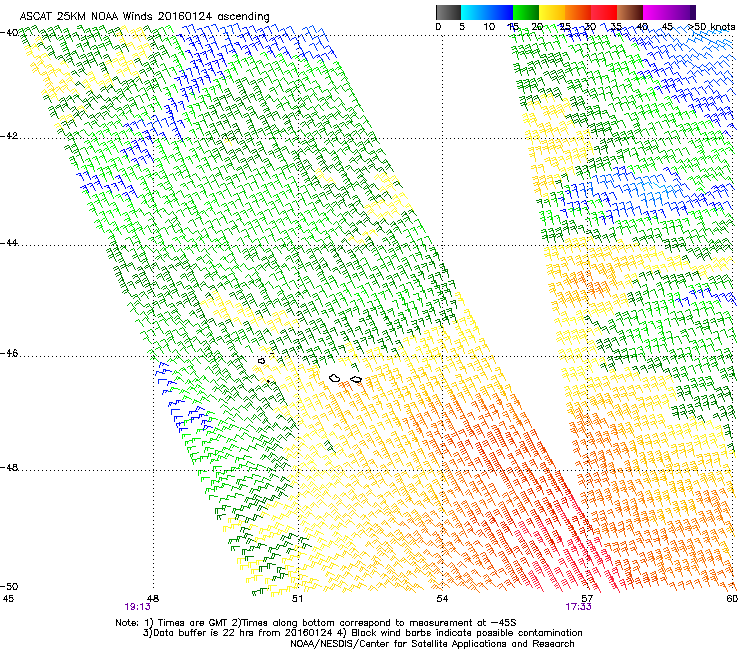Click the latitude label '-42'
Screen dimensions: 740x650
point(9,136)
